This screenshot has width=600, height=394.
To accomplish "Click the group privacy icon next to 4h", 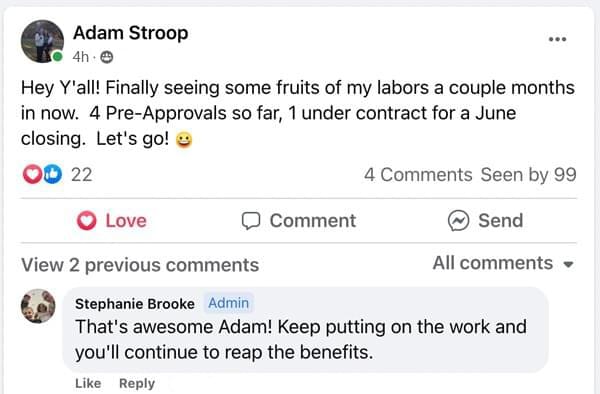I will click(106, 57).
